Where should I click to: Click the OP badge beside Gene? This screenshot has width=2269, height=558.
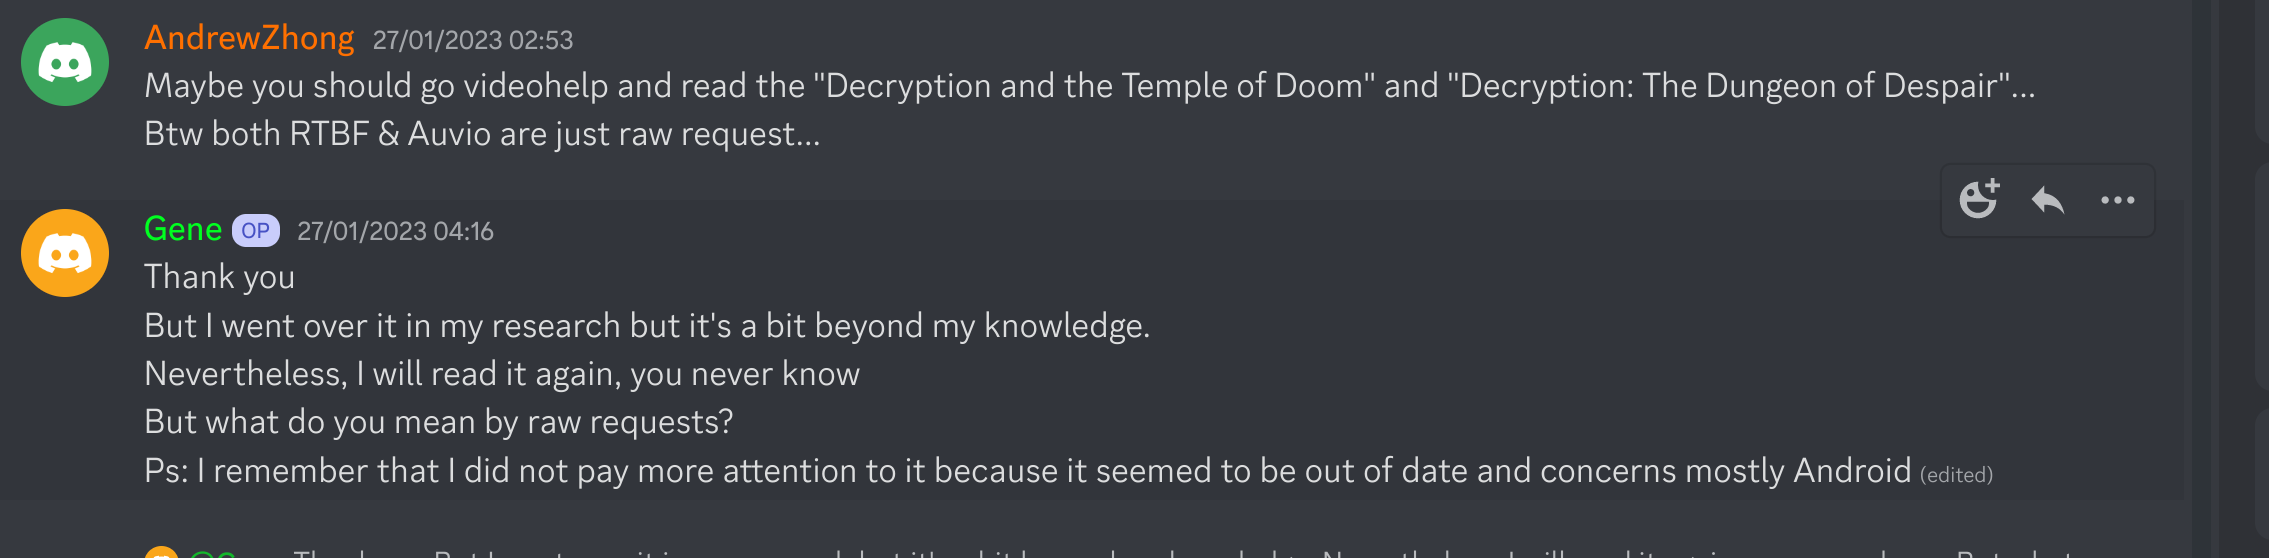click(255, 231)
